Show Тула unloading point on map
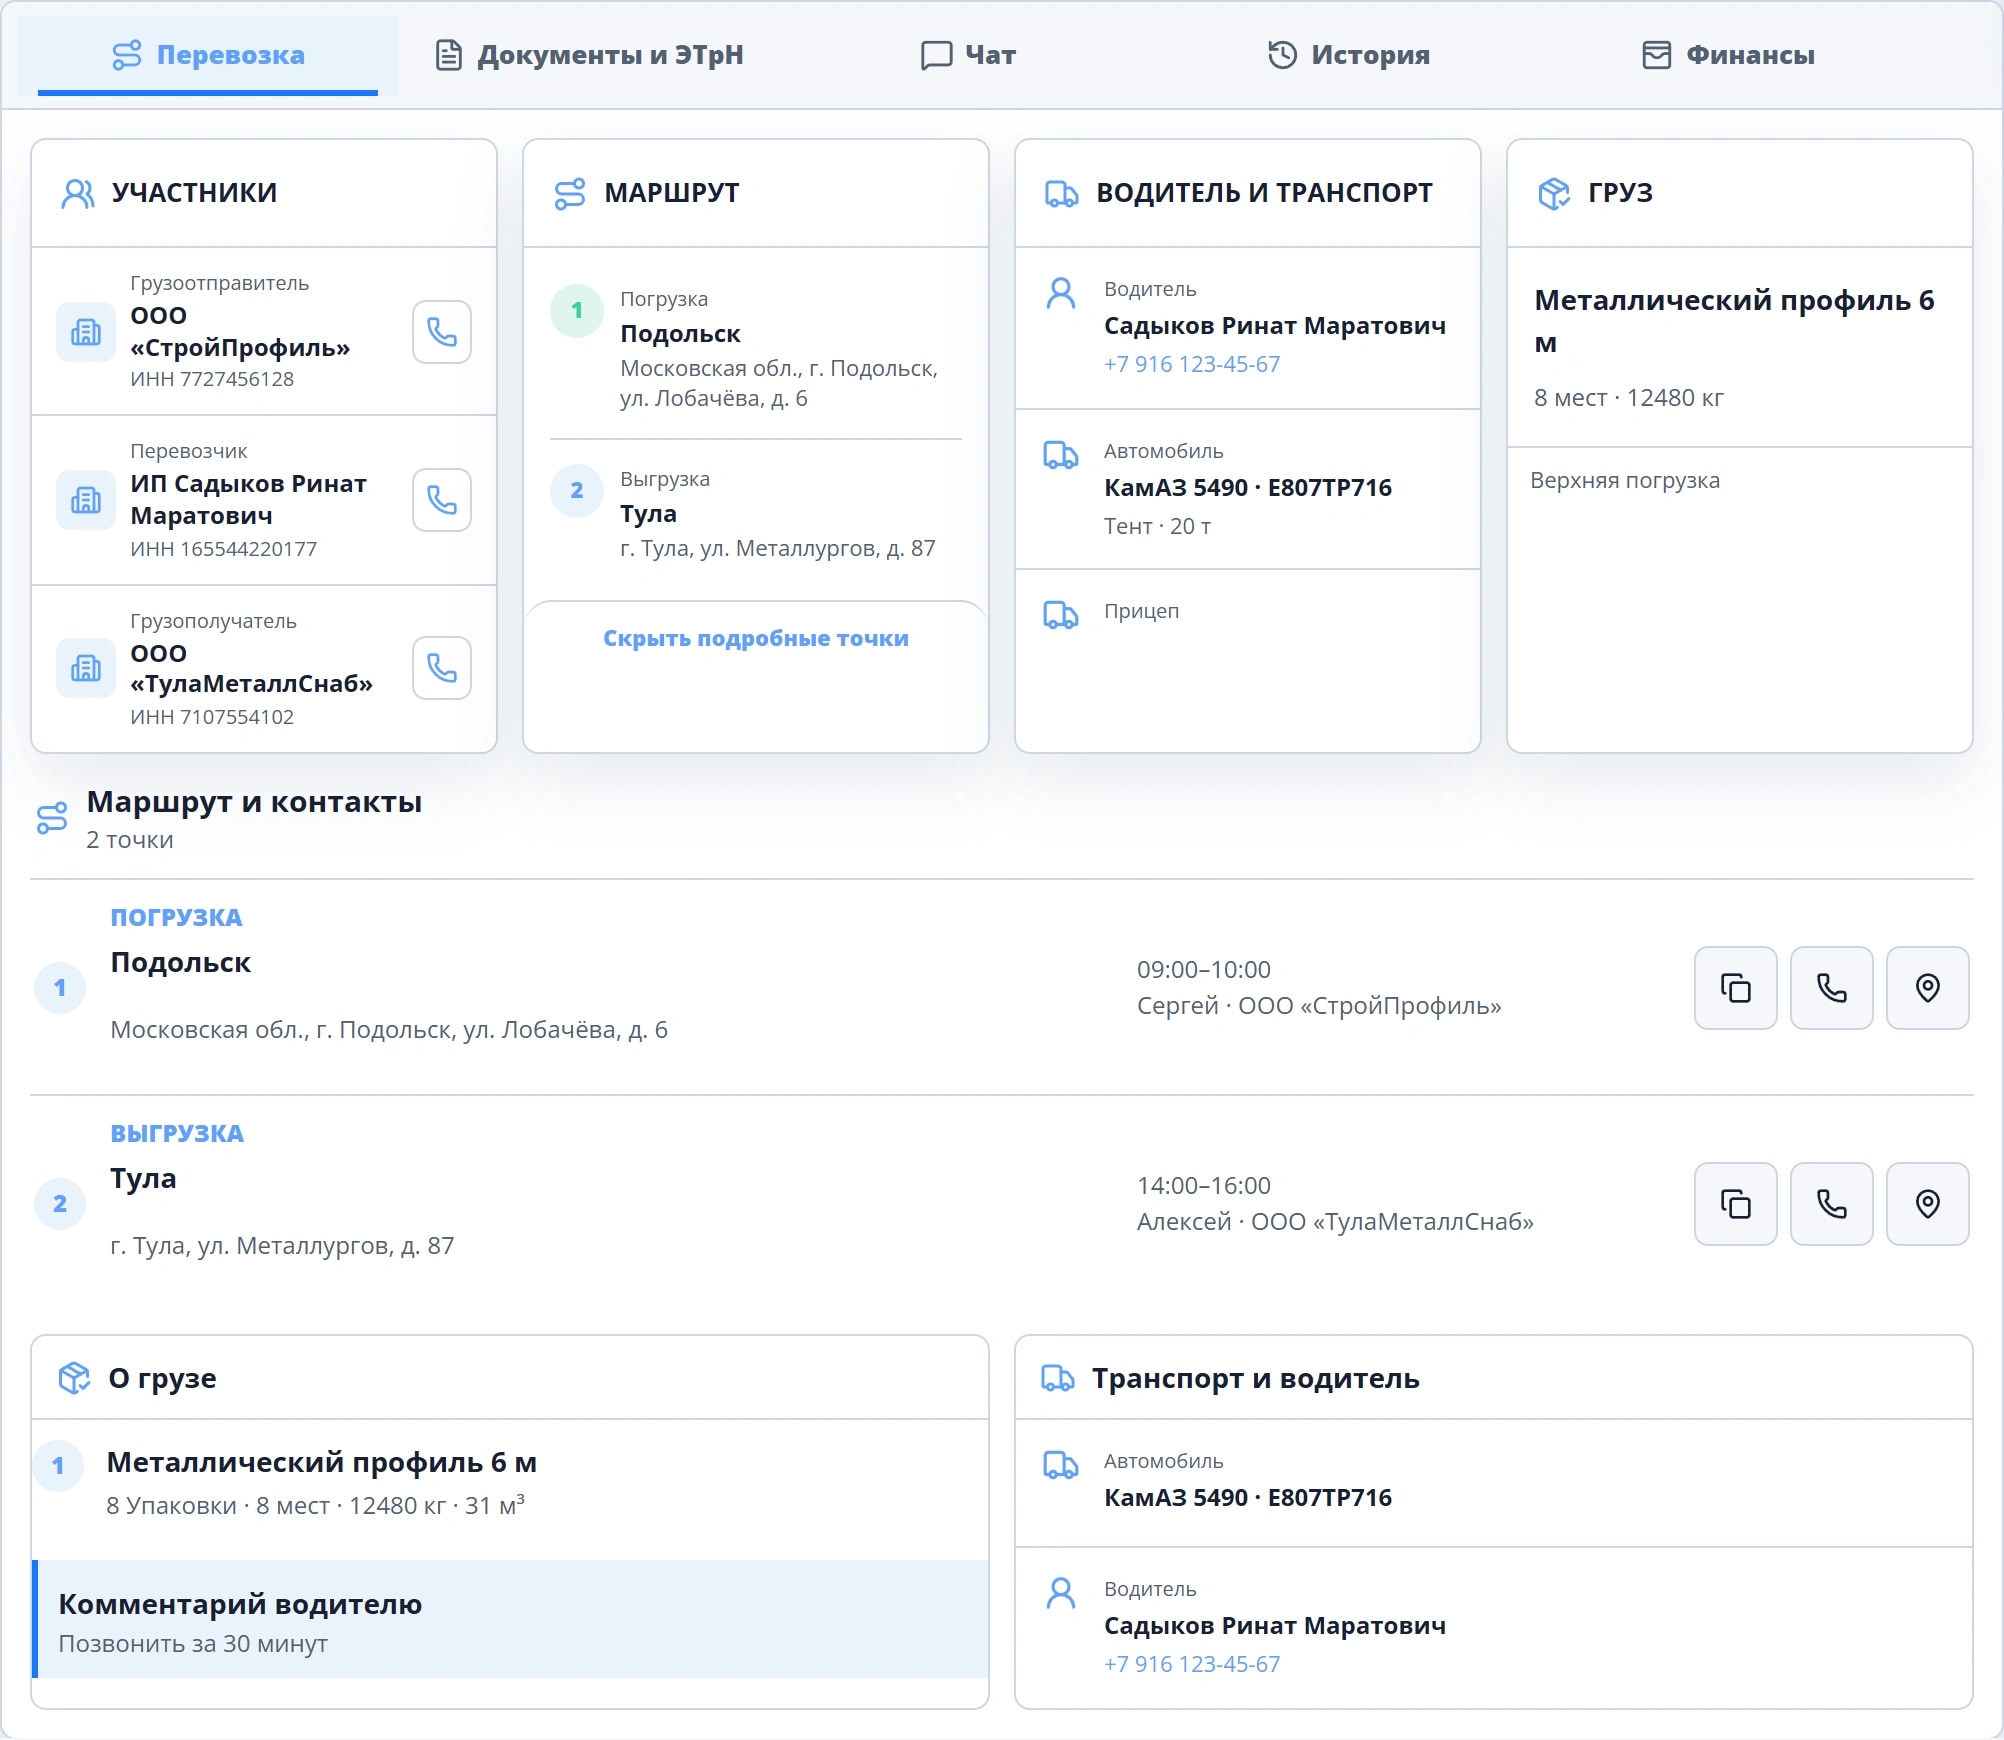Image resolution: width=2004 pixels, height=1740 pixels. coord(1927,1204)
